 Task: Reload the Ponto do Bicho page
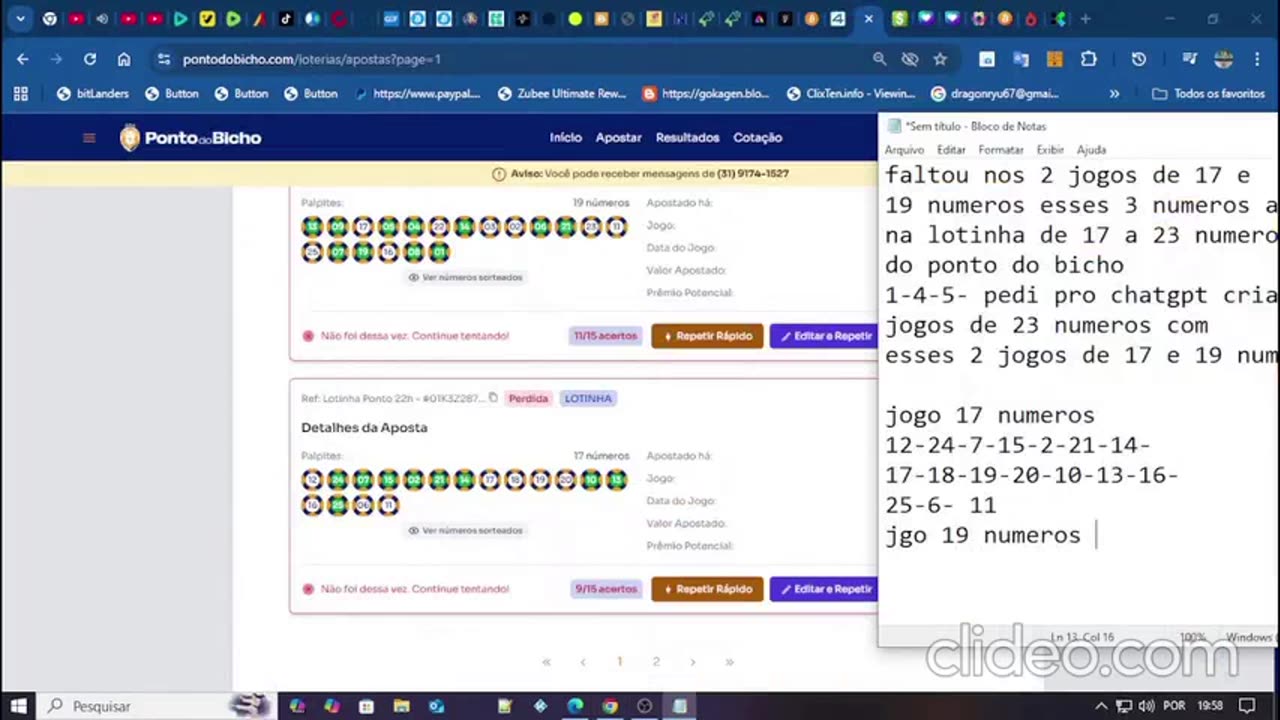pyautogui.click(x=90, y=59)
